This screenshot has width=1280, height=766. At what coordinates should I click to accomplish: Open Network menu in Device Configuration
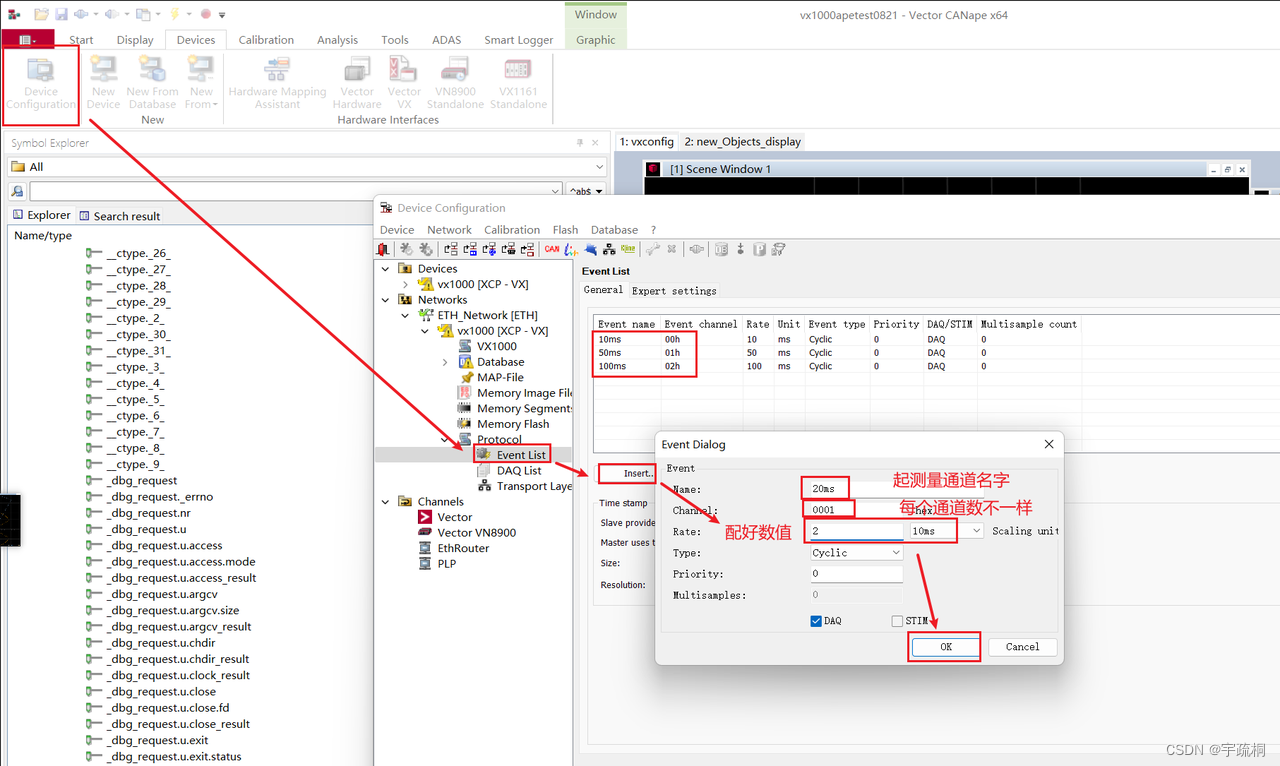click(449, 230)
